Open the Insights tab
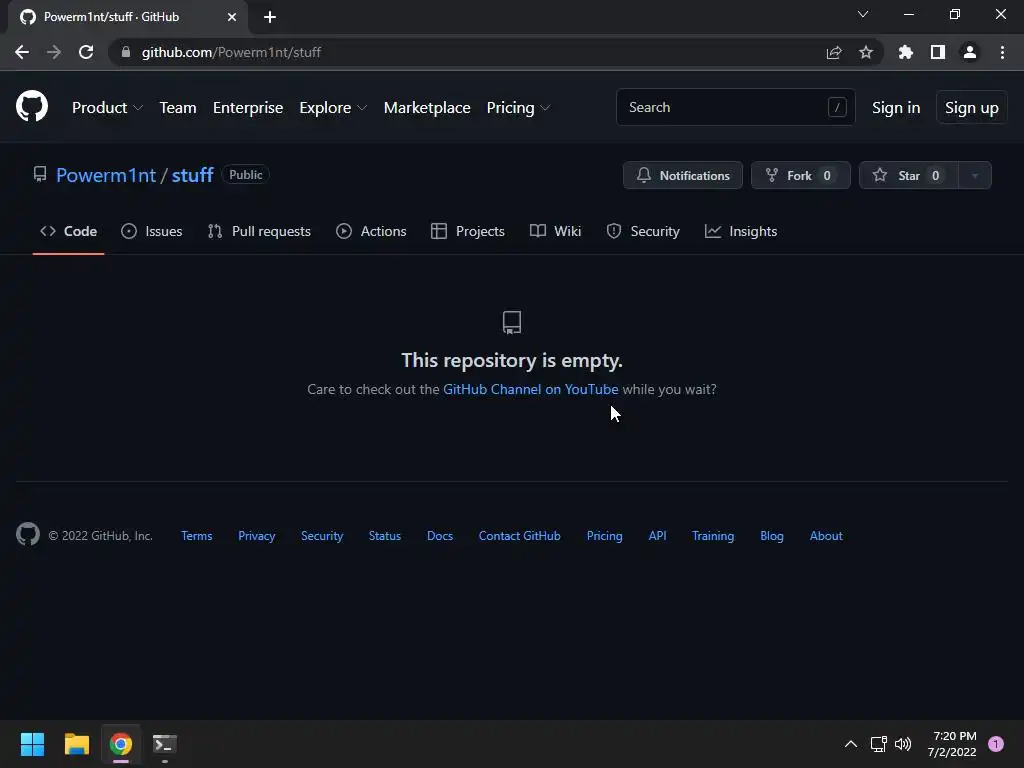This screenshot has width=1024, height=768. pos(741,231)
